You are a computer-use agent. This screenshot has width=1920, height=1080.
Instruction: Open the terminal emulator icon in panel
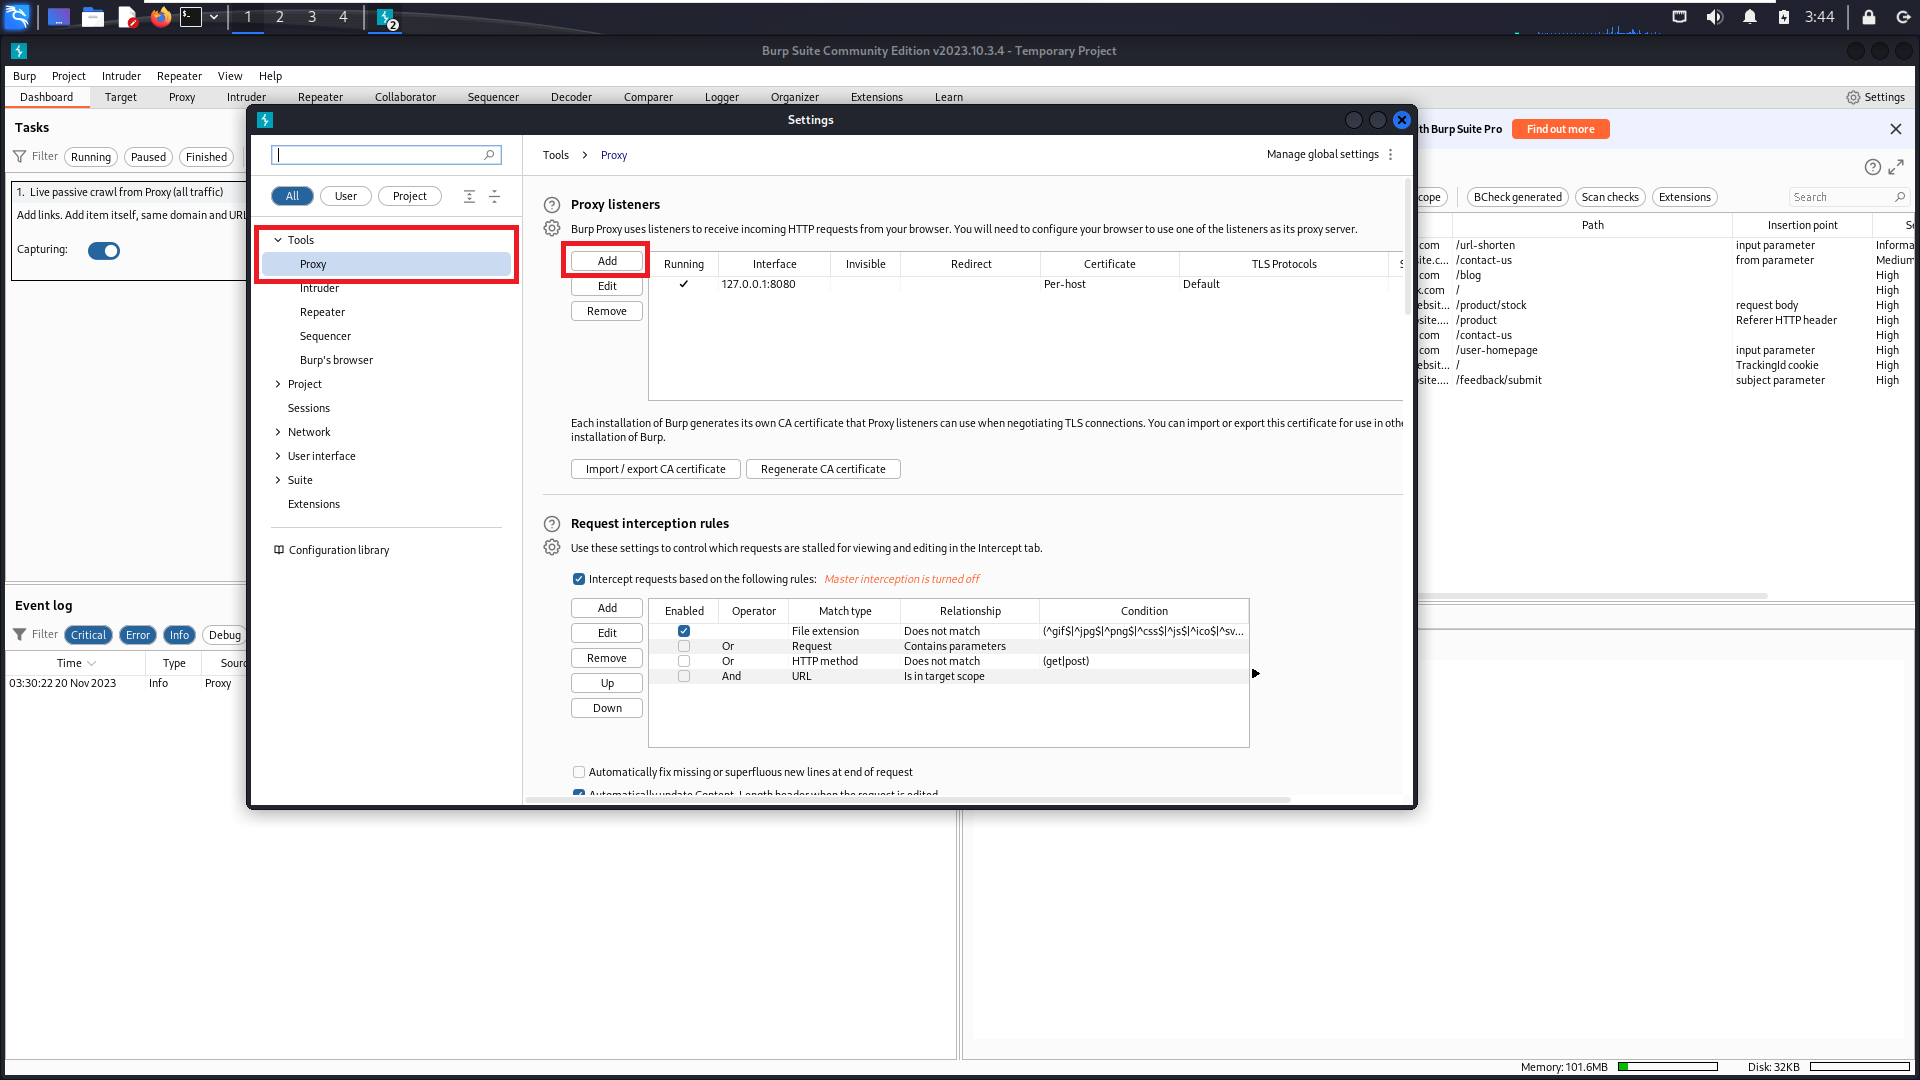(x=191, y=16)
